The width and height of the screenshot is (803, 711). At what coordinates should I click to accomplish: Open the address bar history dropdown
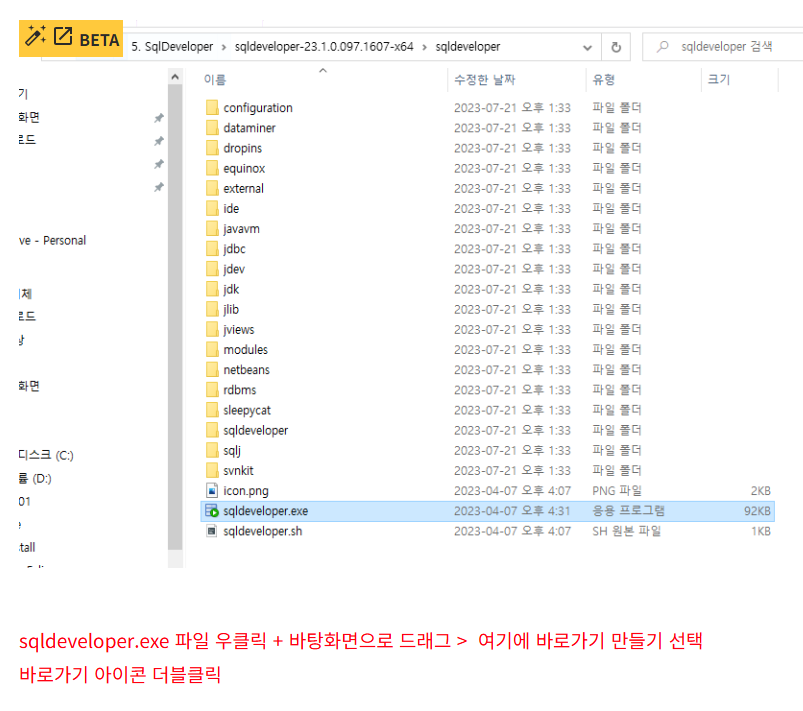587,48
